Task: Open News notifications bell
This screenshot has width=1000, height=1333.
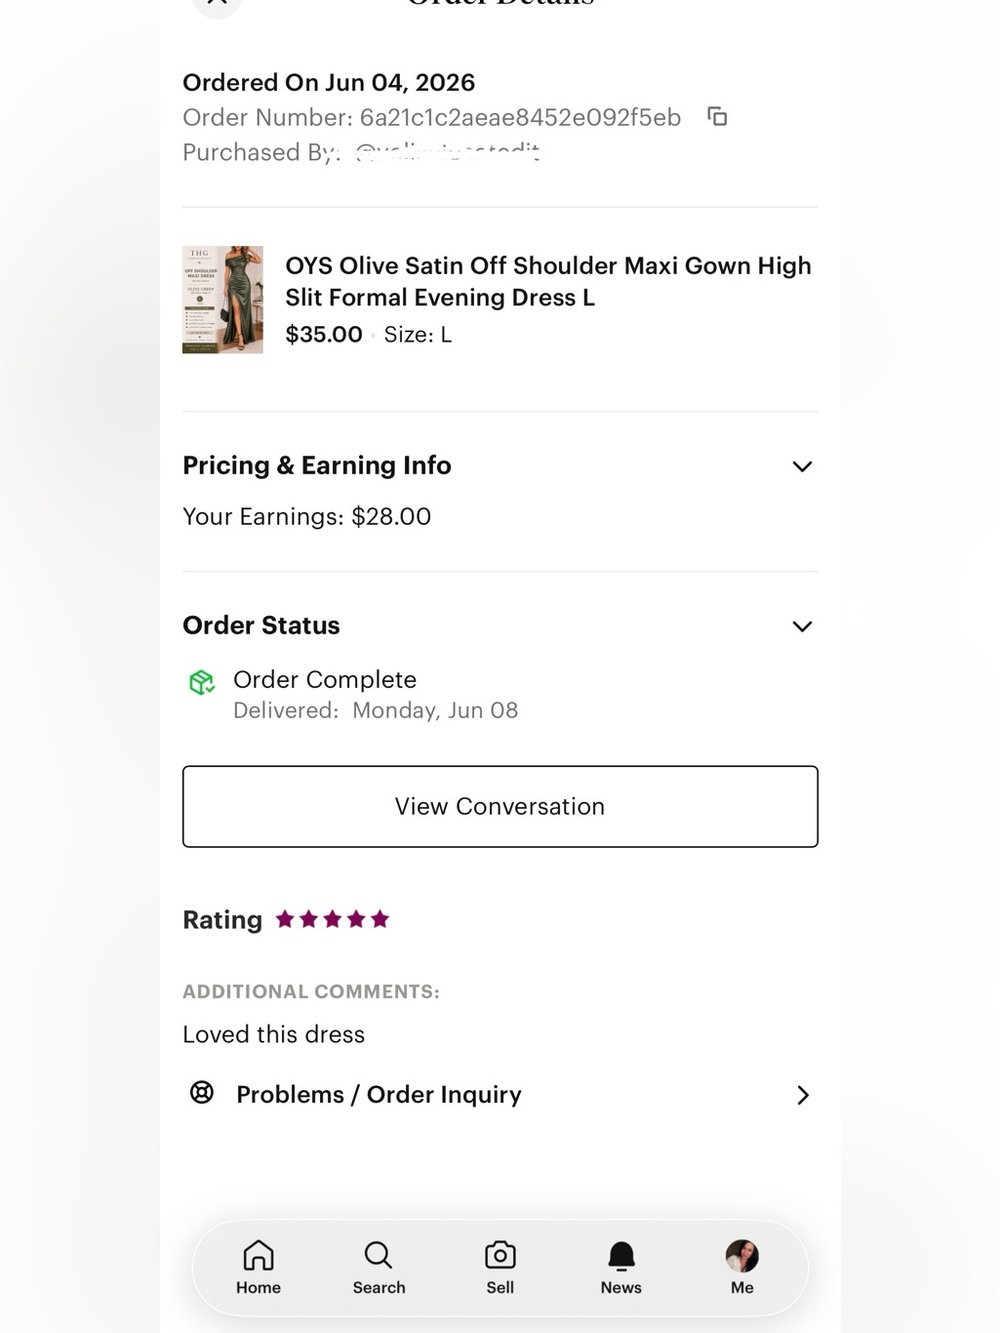Action: coord(621,1256)
